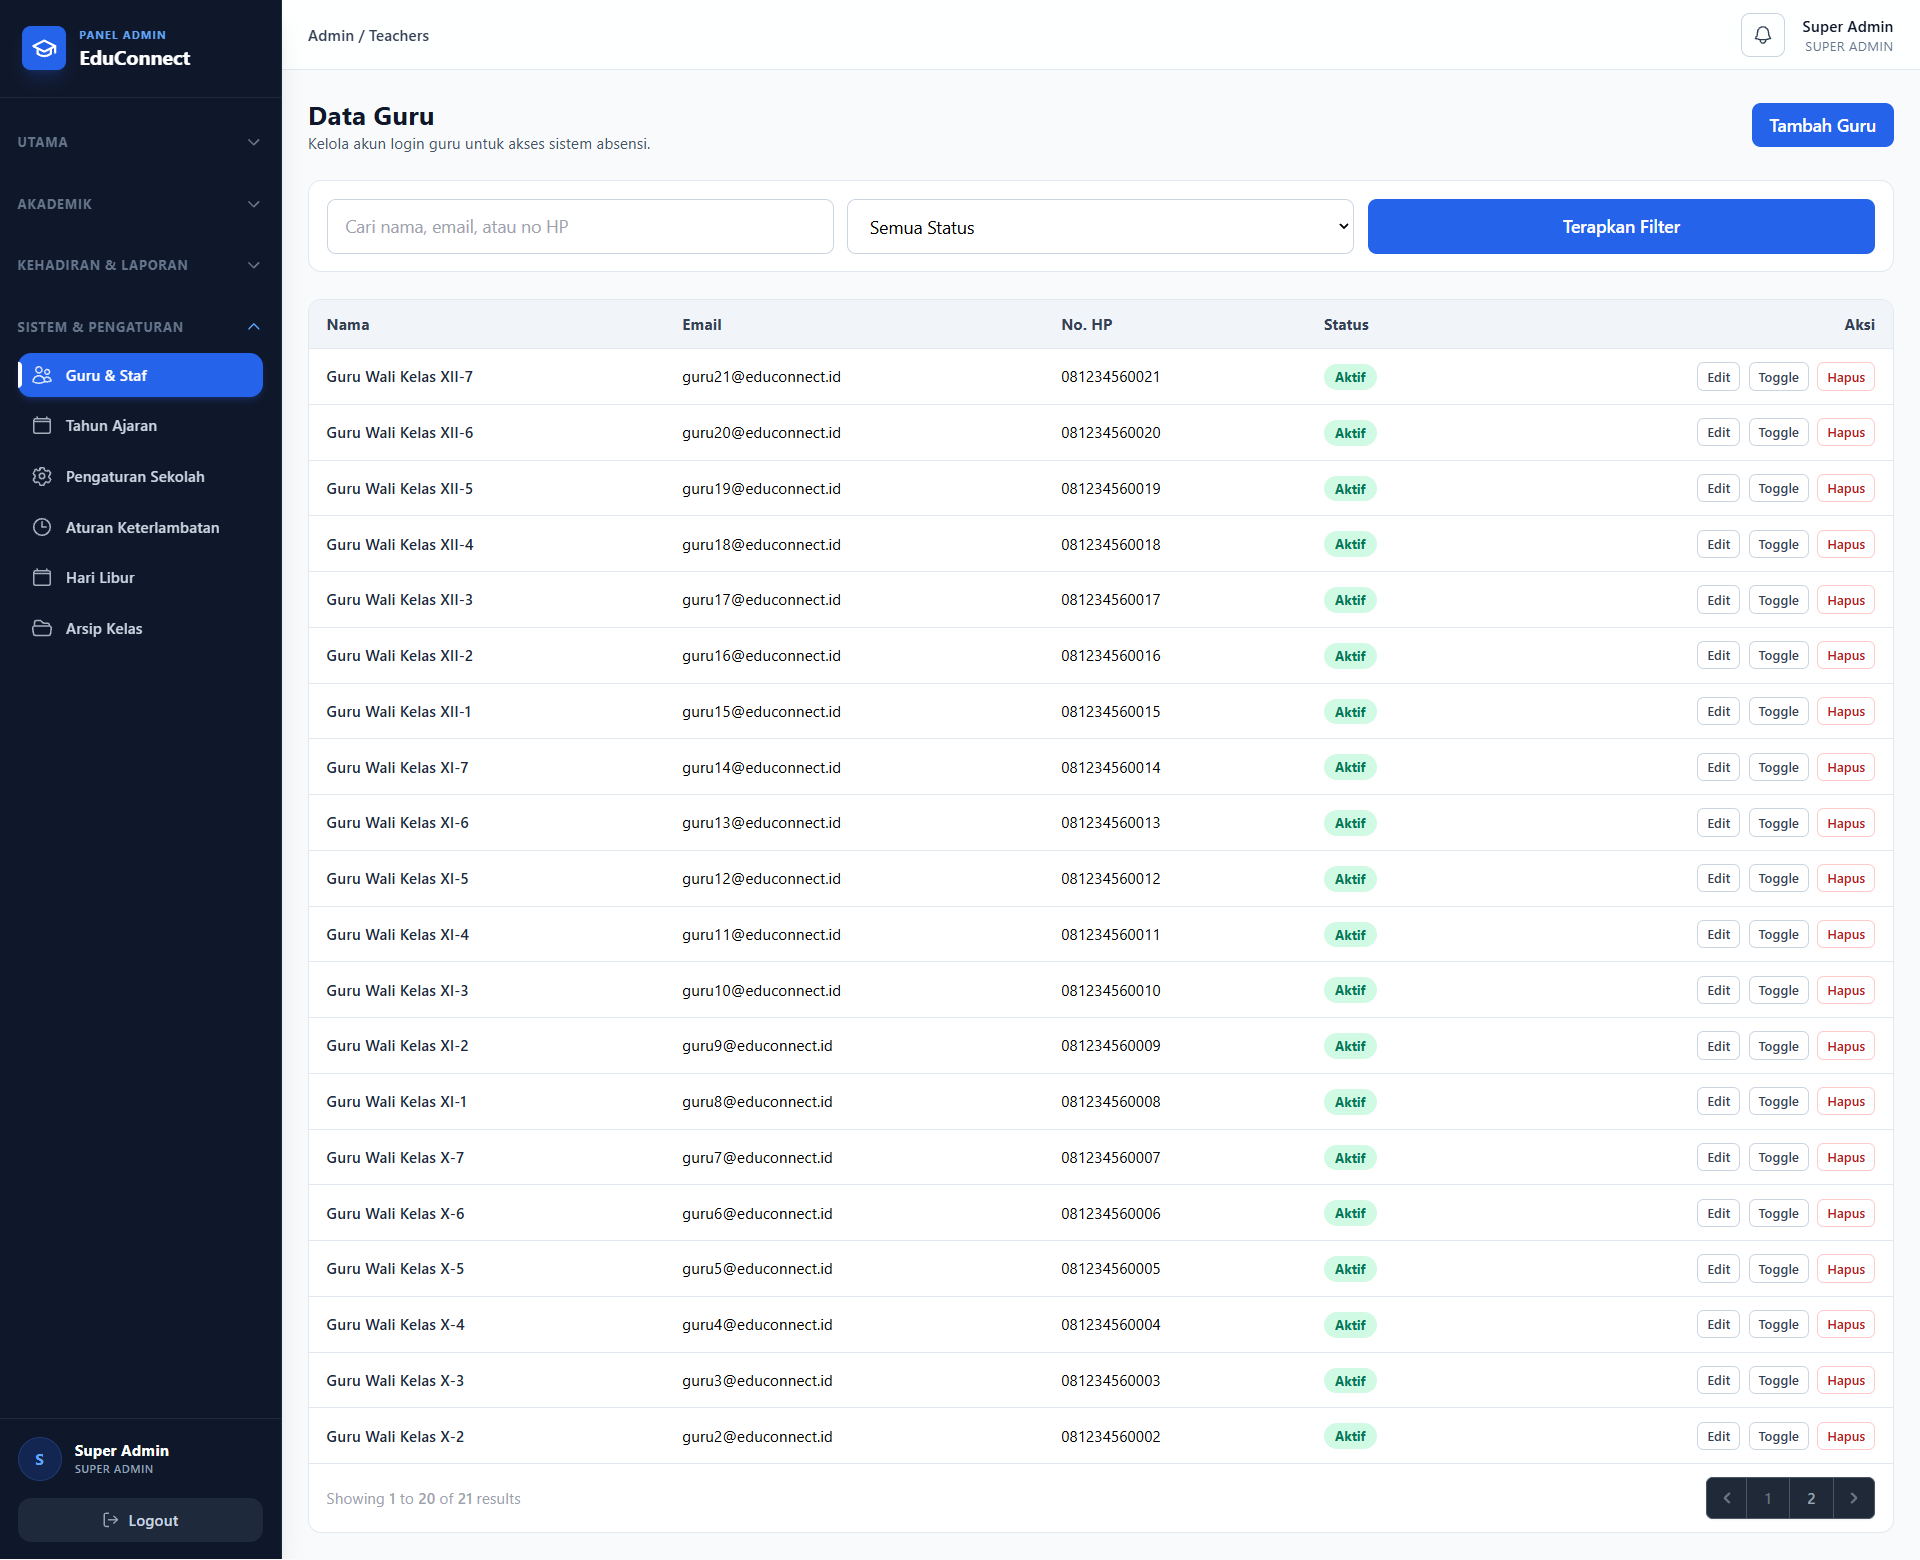
Task: Expand the AKADEMIK sidebar section
Action: click(140, 204)
